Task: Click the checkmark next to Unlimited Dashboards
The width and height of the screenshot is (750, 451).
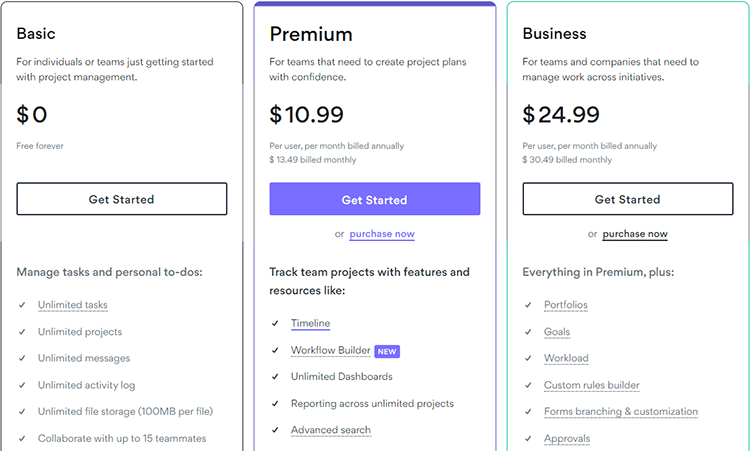Action: (x=275, y=376)
